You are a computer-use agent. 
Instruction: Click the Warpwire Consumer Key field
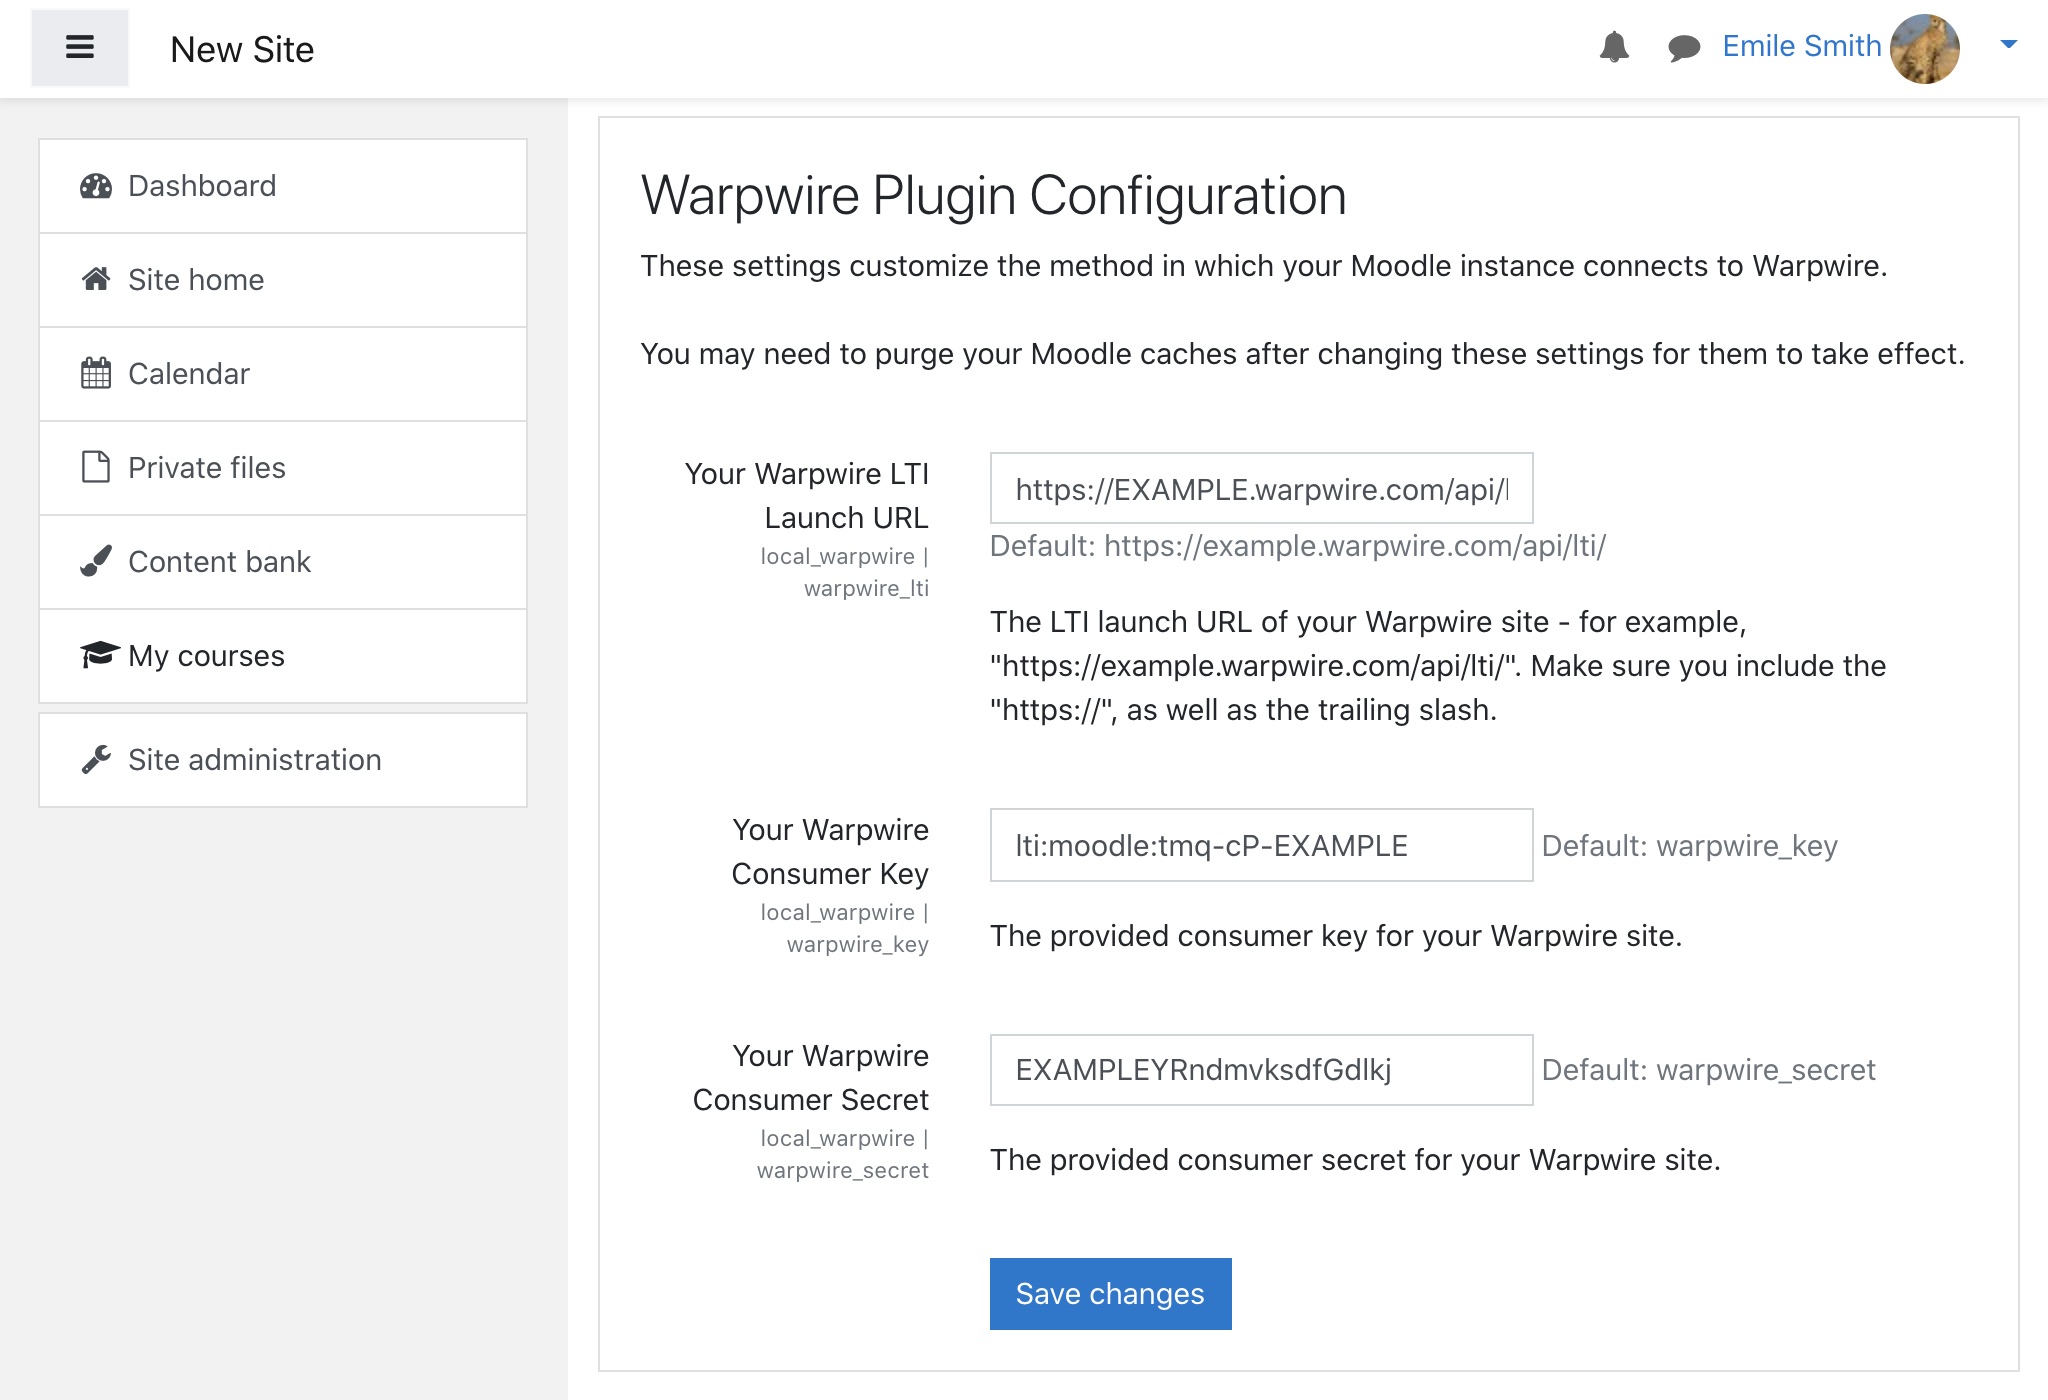click(1260, 846)
